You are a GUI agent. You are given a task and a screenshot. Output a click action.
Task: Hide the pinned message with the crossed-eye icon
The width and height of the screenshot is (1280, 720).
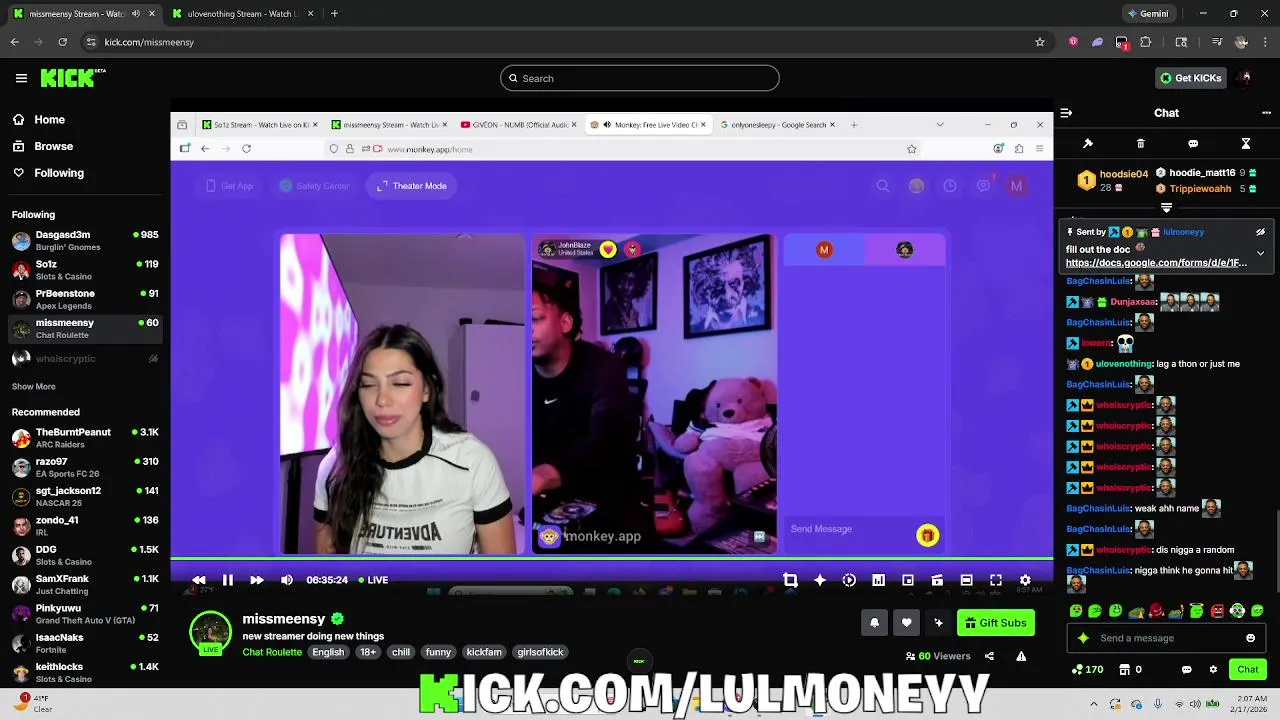[1260, 232]
